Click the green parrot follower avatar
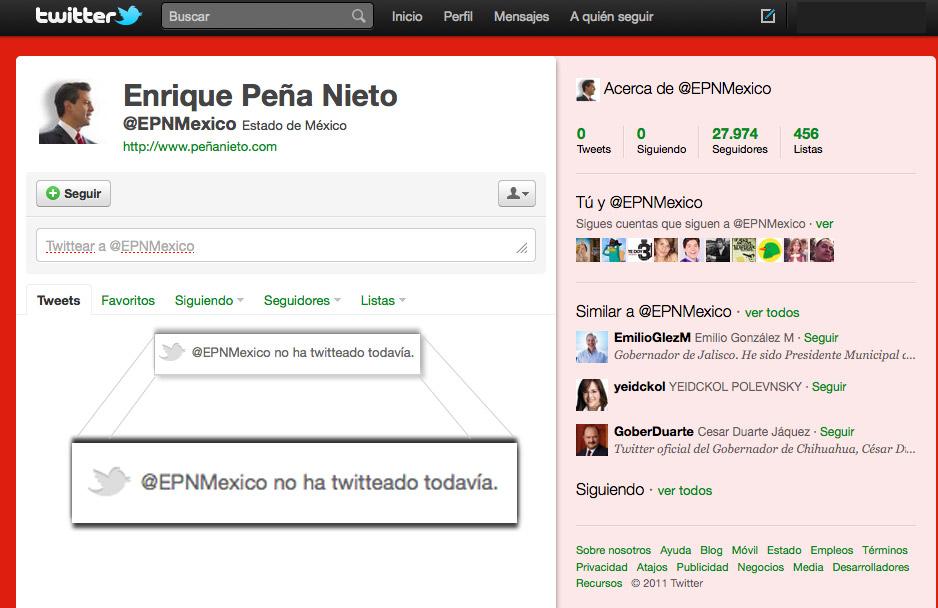The width and height of the screenshot is (938, 608). click(x=770, y=250)
